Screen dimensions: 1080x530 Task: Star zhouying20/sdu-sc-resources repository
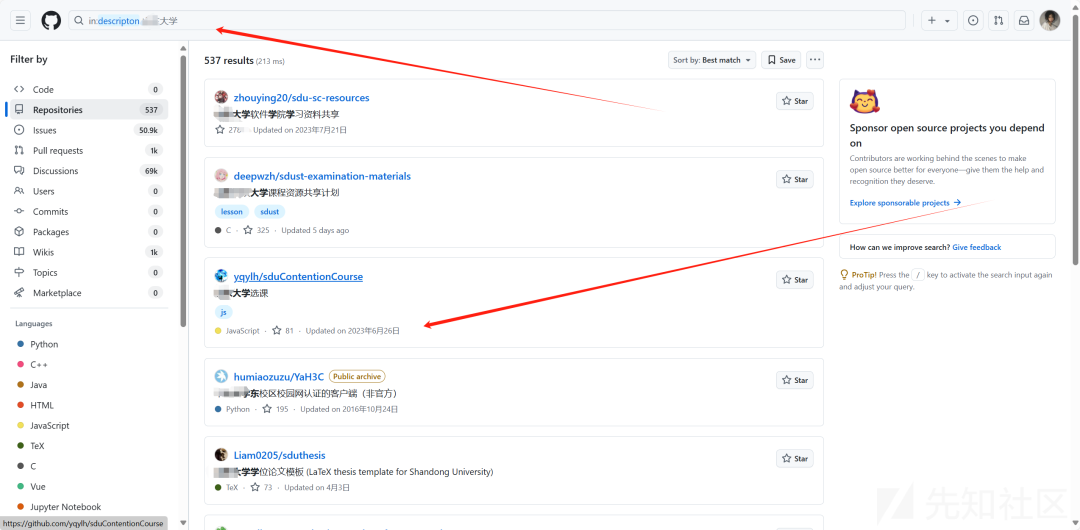[795, 101]
